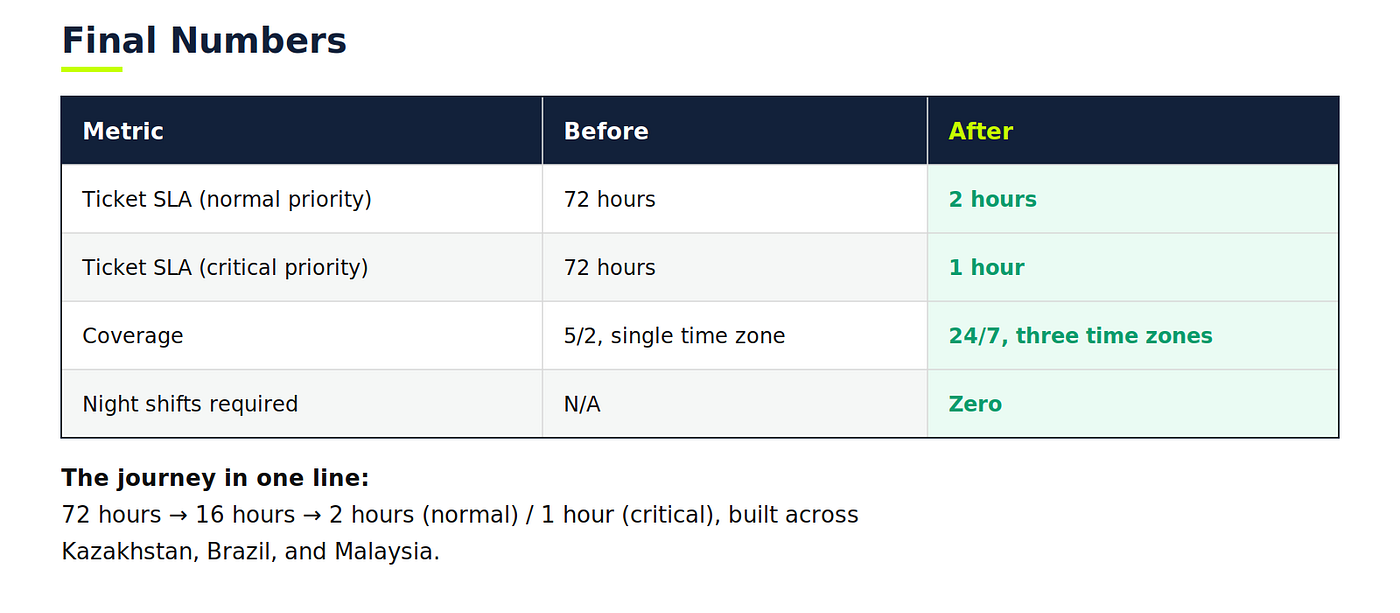The image size is (1400, 613).
Task: Click the Zero value in After column
Action: click(x=975, y=404)
